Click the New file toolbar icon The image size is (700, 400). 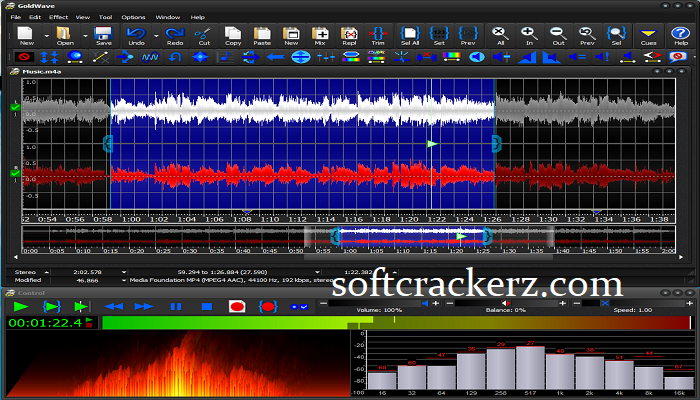(x=26, y=36)
